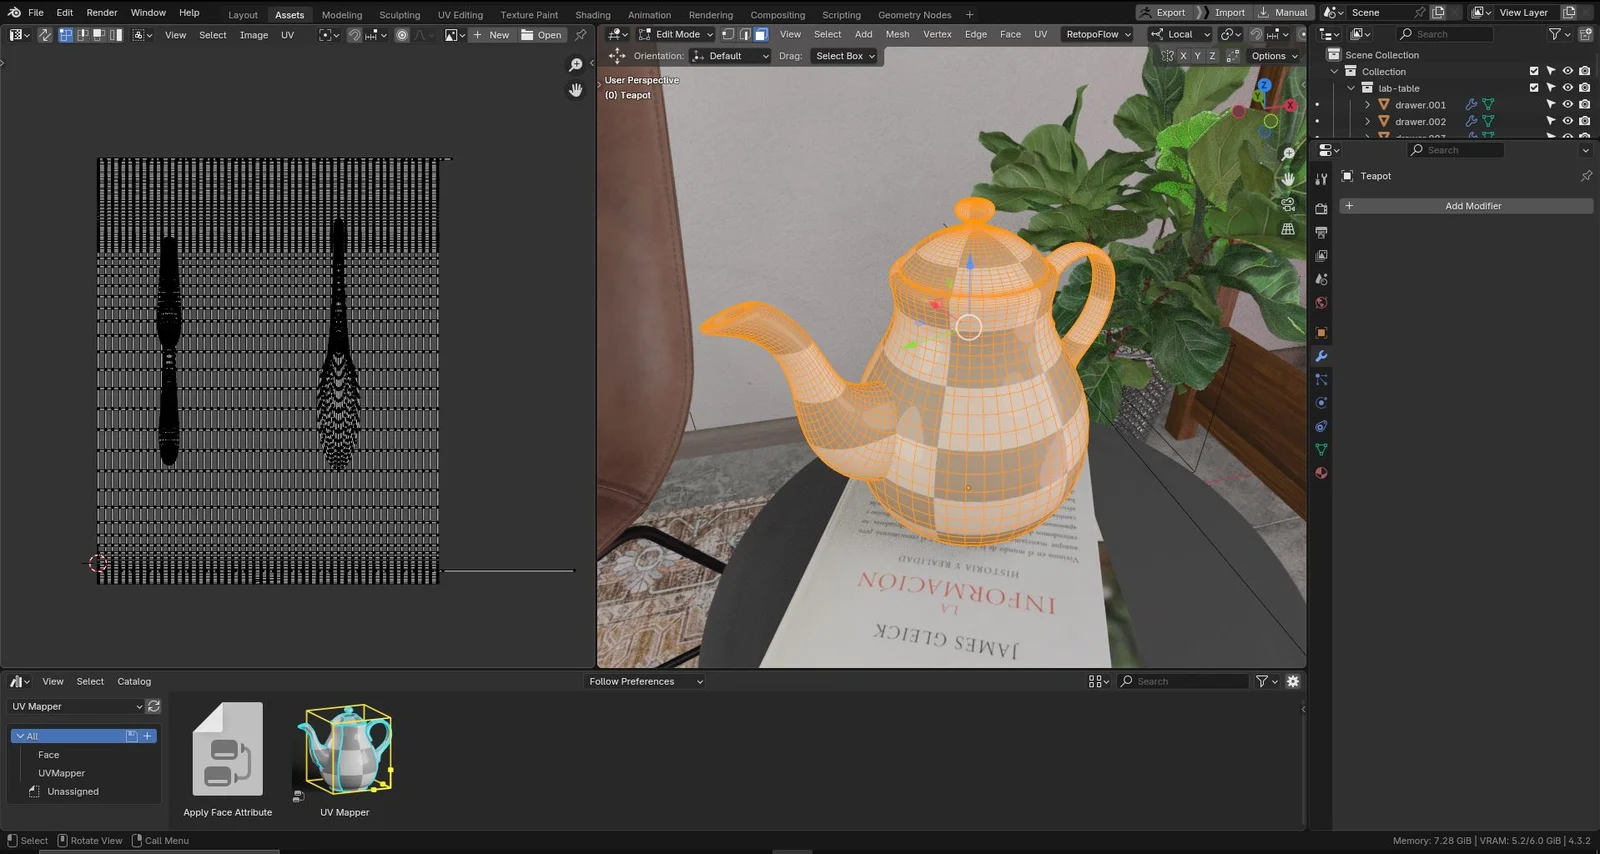This screenshot has height=854, width=1600.
Task: Toggle proportional editing in UV editor
Action: point(402,35)
